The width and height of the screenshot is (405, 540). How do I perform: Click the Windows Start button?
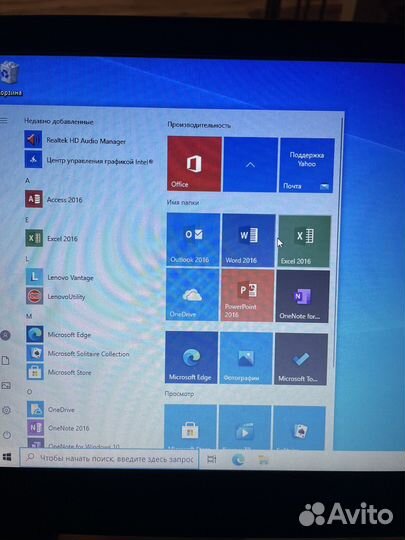pos(7,457)
